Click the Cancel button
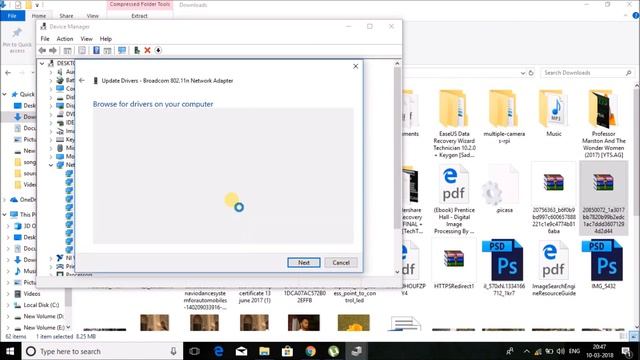640x360 pixels. click(x=341, y=262)
